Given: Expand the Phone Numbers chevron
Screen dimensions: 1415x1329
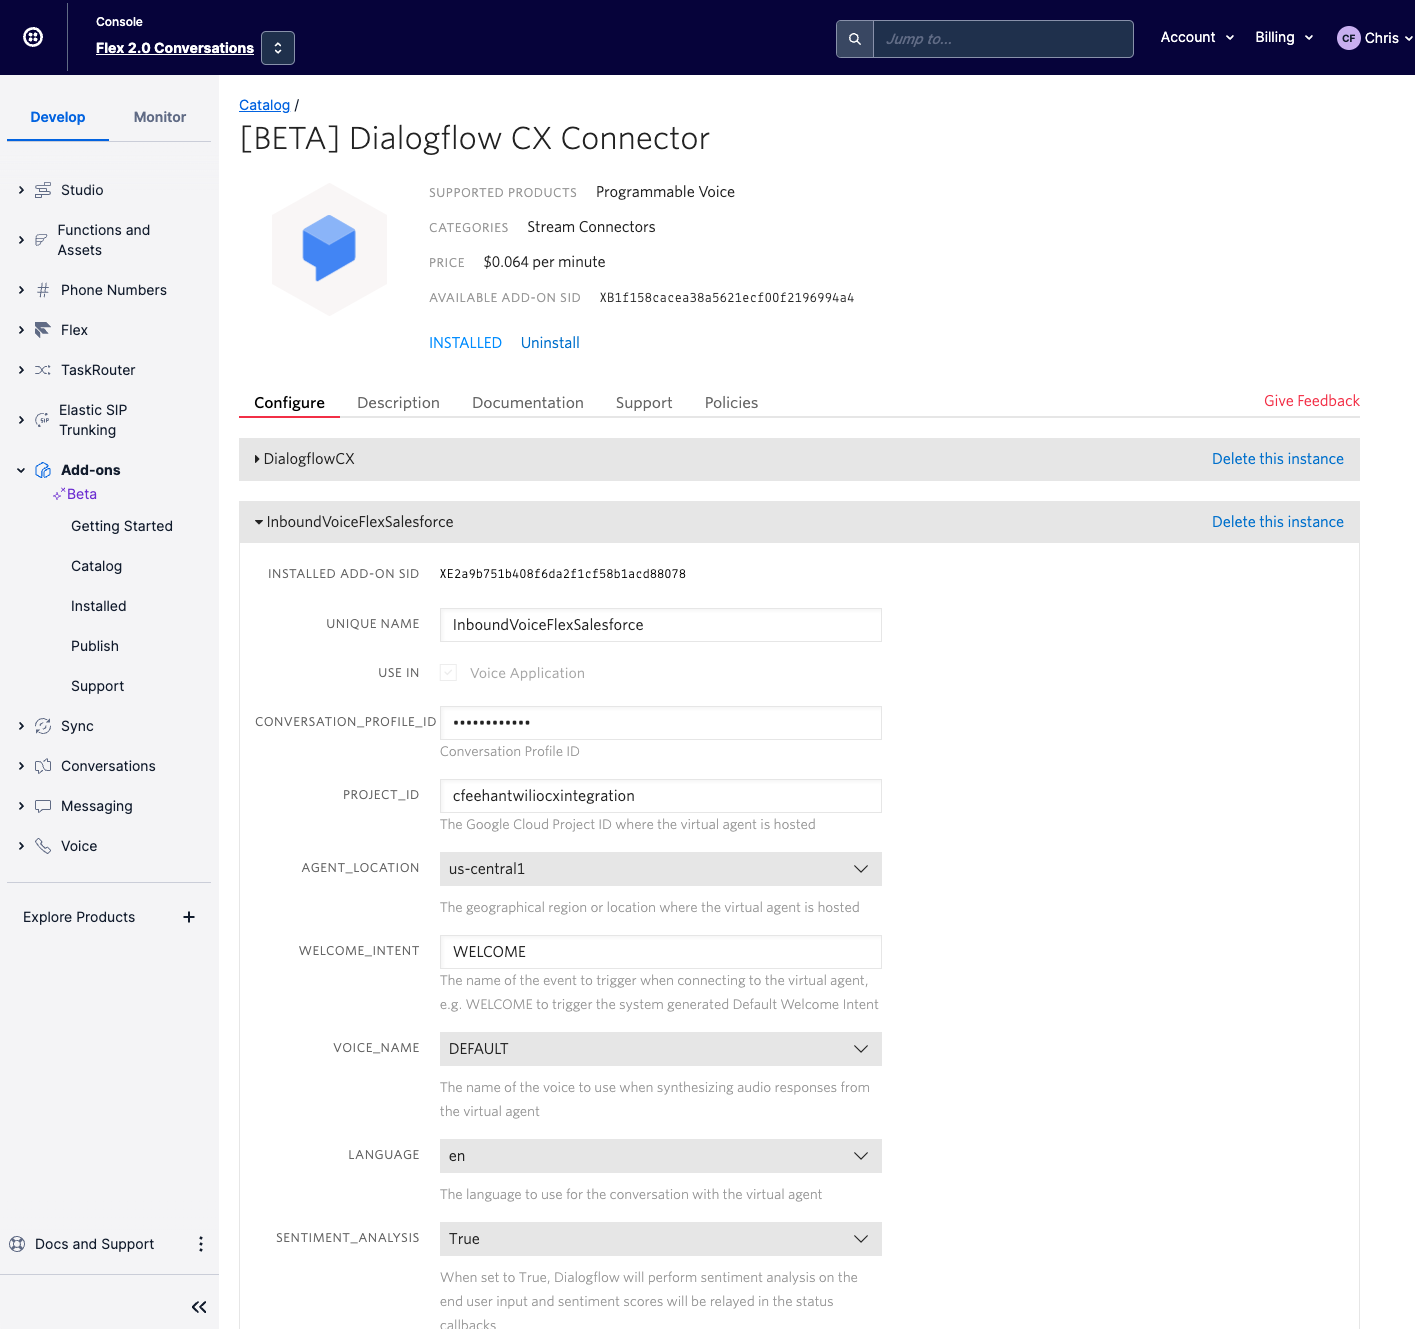Looking at the screenshot, I should [21, 290].
